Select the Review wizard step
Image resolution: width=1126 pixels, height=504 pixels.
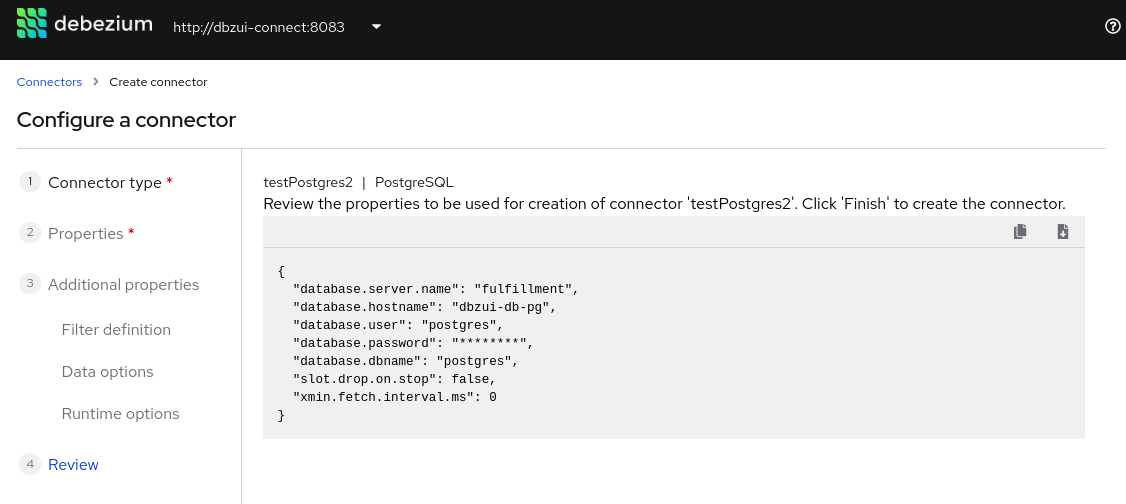tap(73, 465)
